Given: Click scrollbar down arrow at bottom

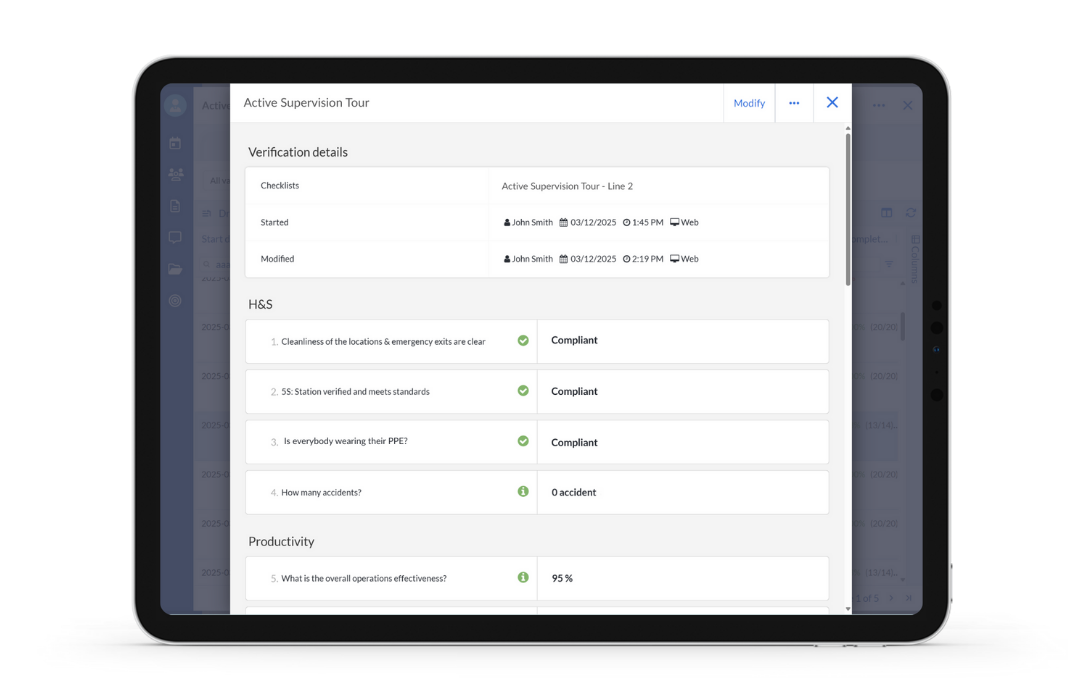Looking at the screenshot, I should (x=848, y=608).
